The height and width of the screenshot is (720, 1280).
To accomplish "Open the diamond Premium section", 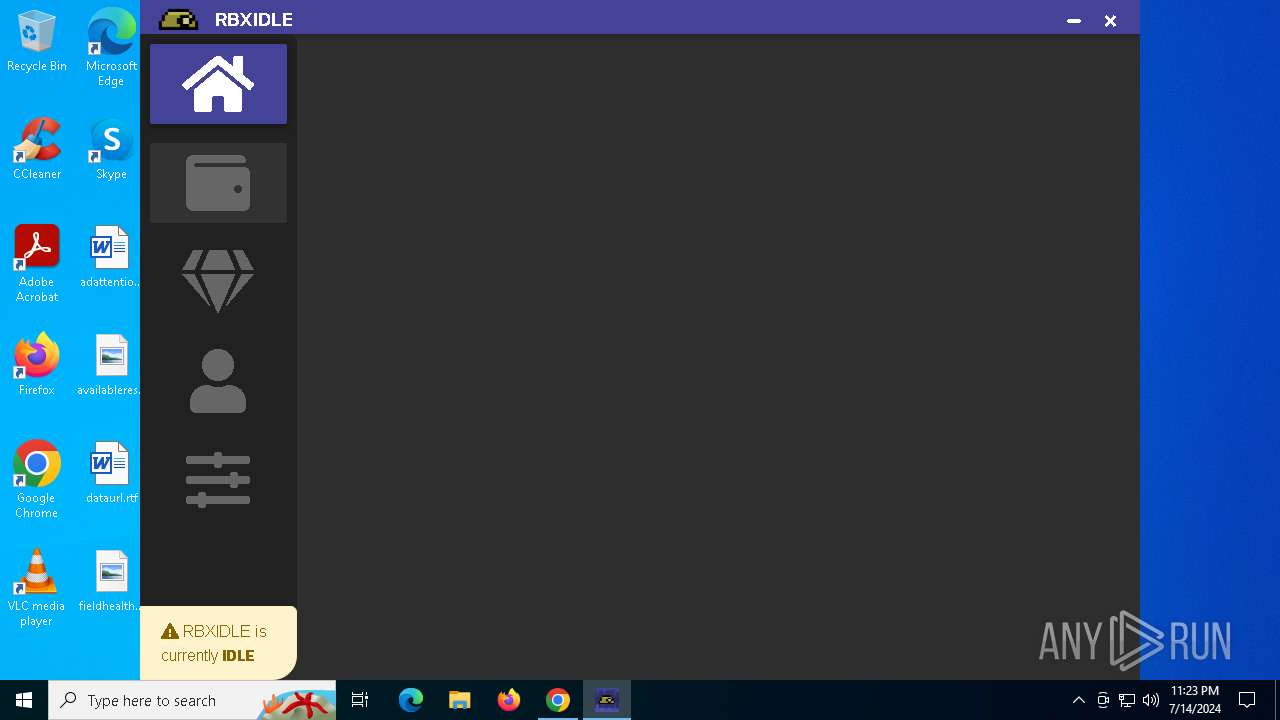I will (218, 281).
